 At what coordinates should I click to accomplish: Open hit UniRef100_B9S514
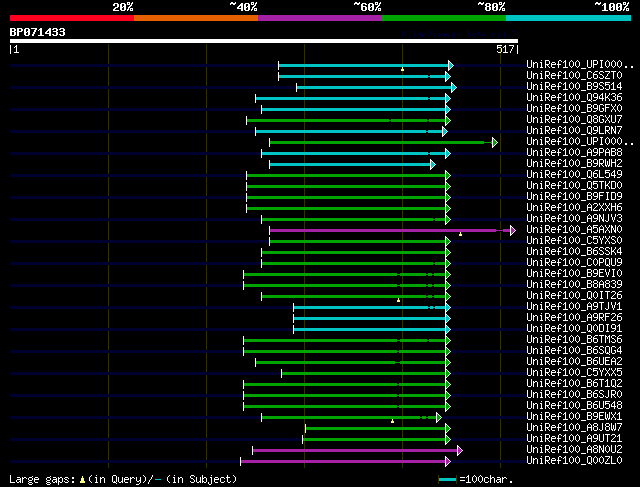[x=574, y=87]
